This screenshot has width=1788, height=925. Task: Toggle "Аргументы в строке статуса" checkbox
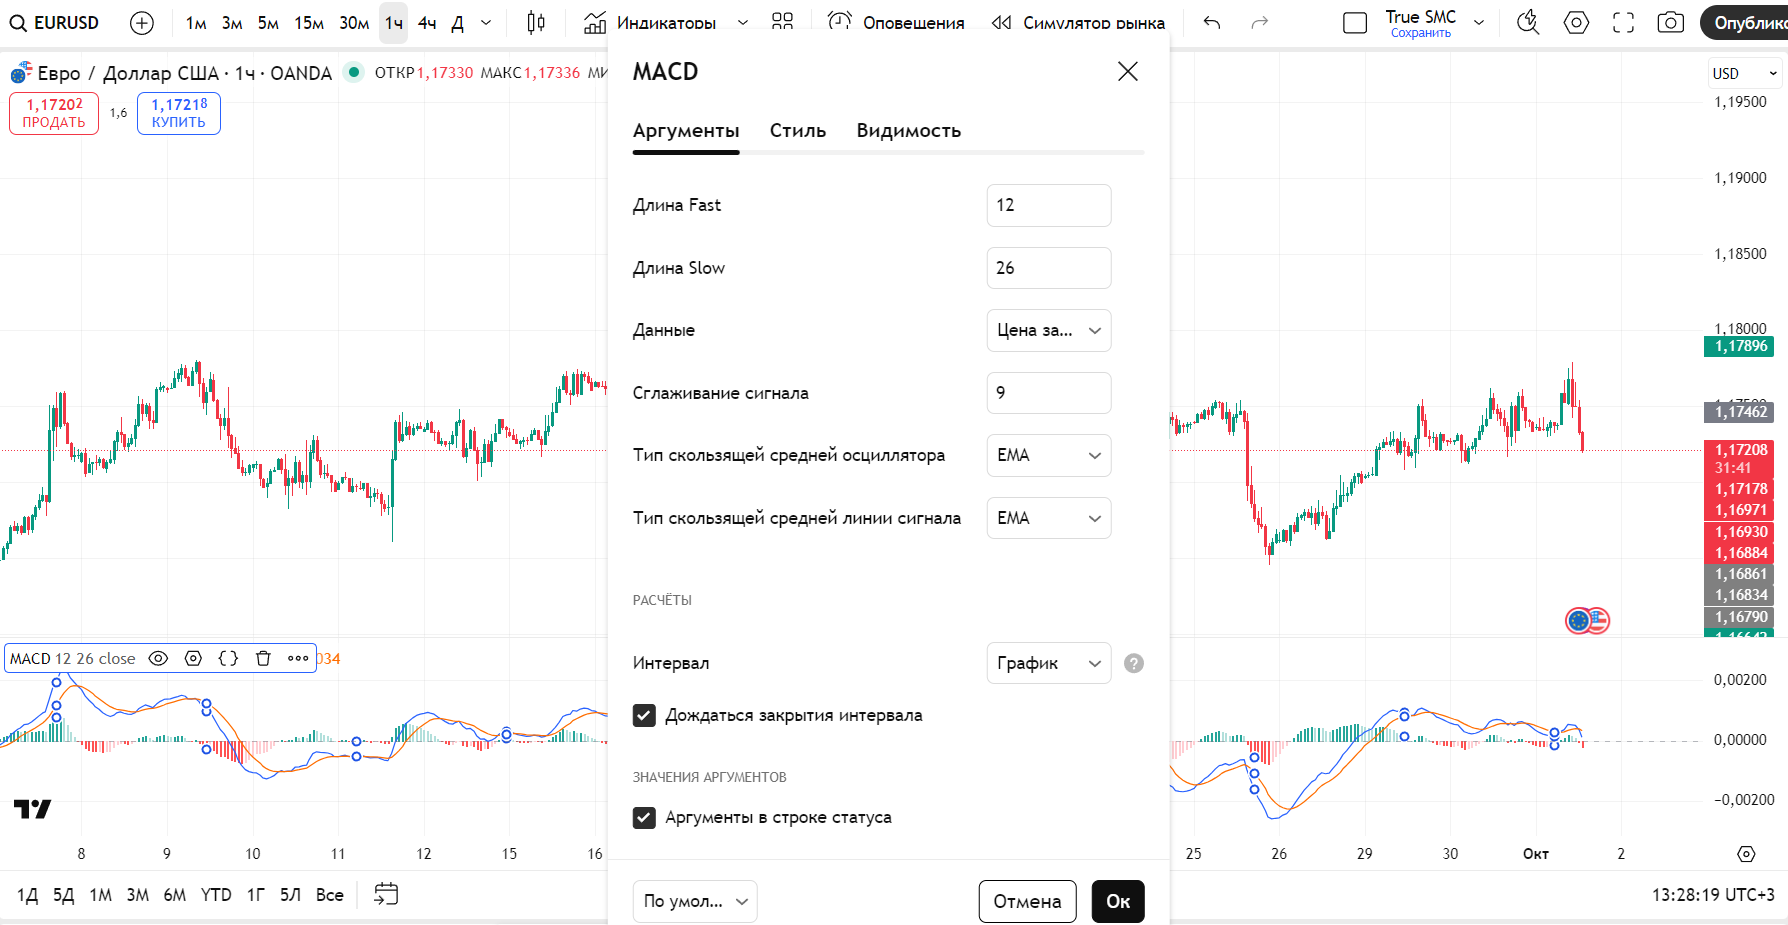click(644, 817)
